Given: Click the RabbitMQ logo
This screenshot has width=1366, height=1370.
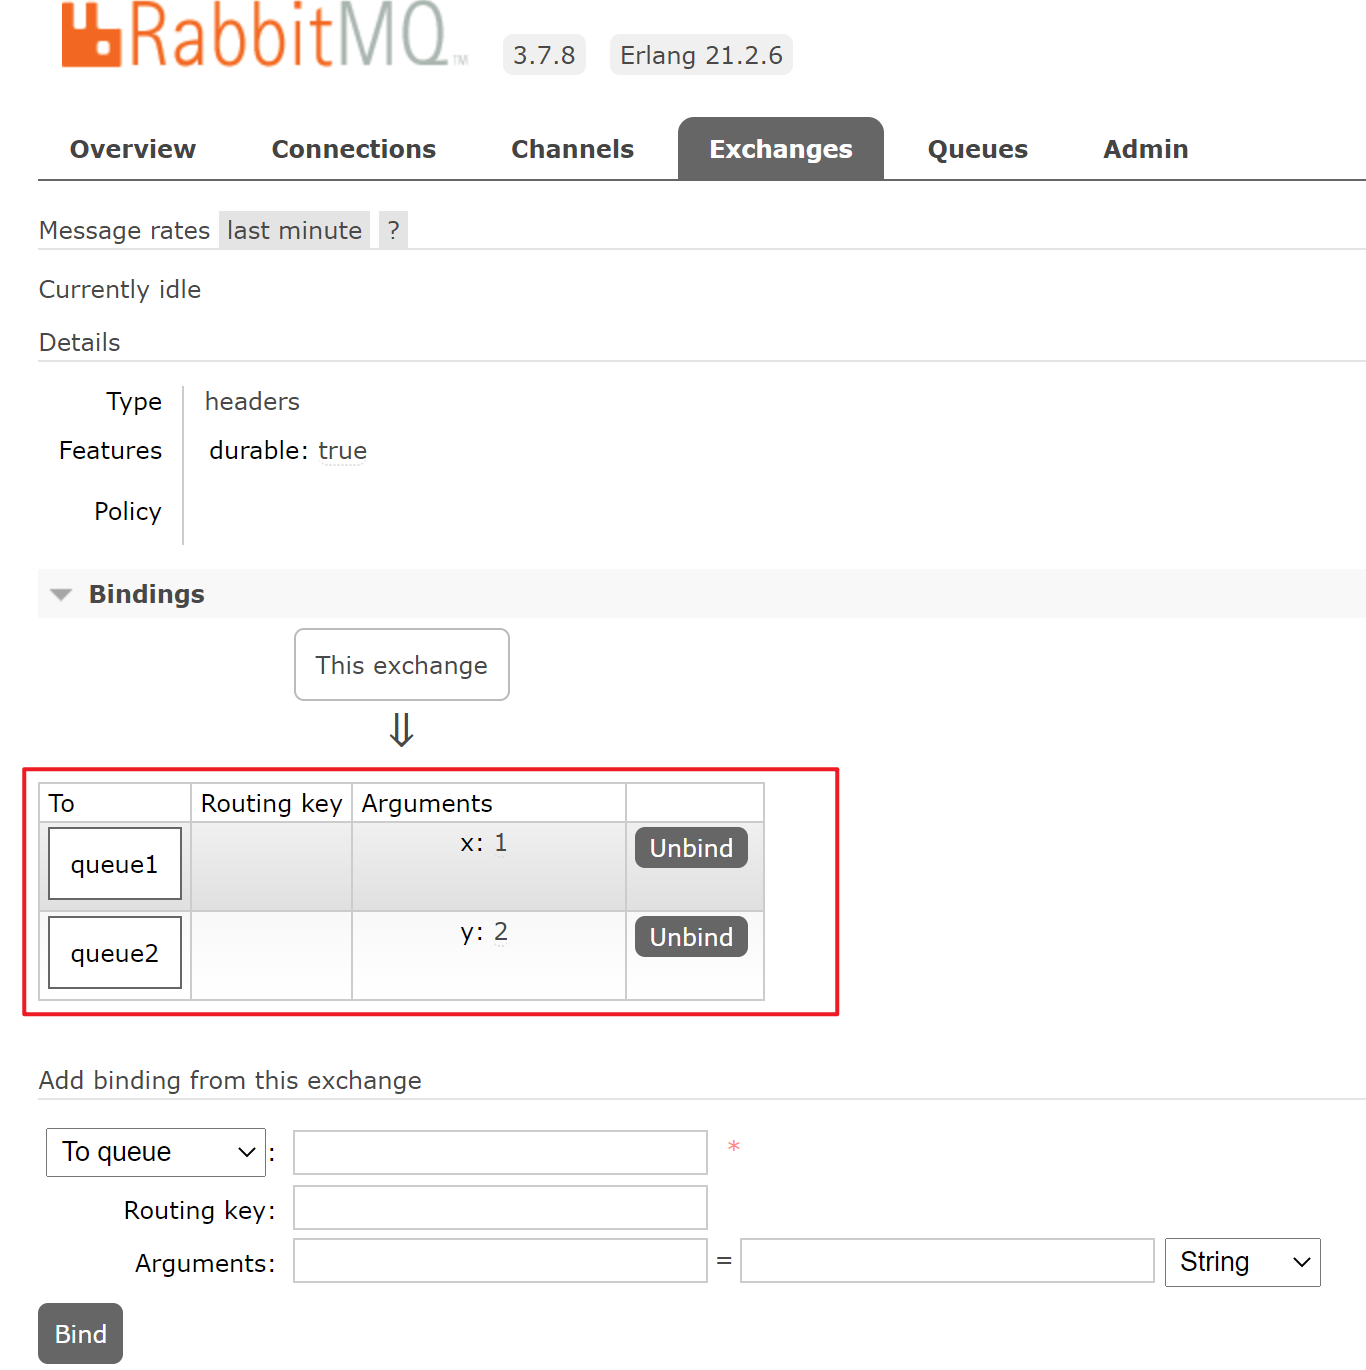Looking at the screenshot, I should pyautogui.click(x=264, y=36).
